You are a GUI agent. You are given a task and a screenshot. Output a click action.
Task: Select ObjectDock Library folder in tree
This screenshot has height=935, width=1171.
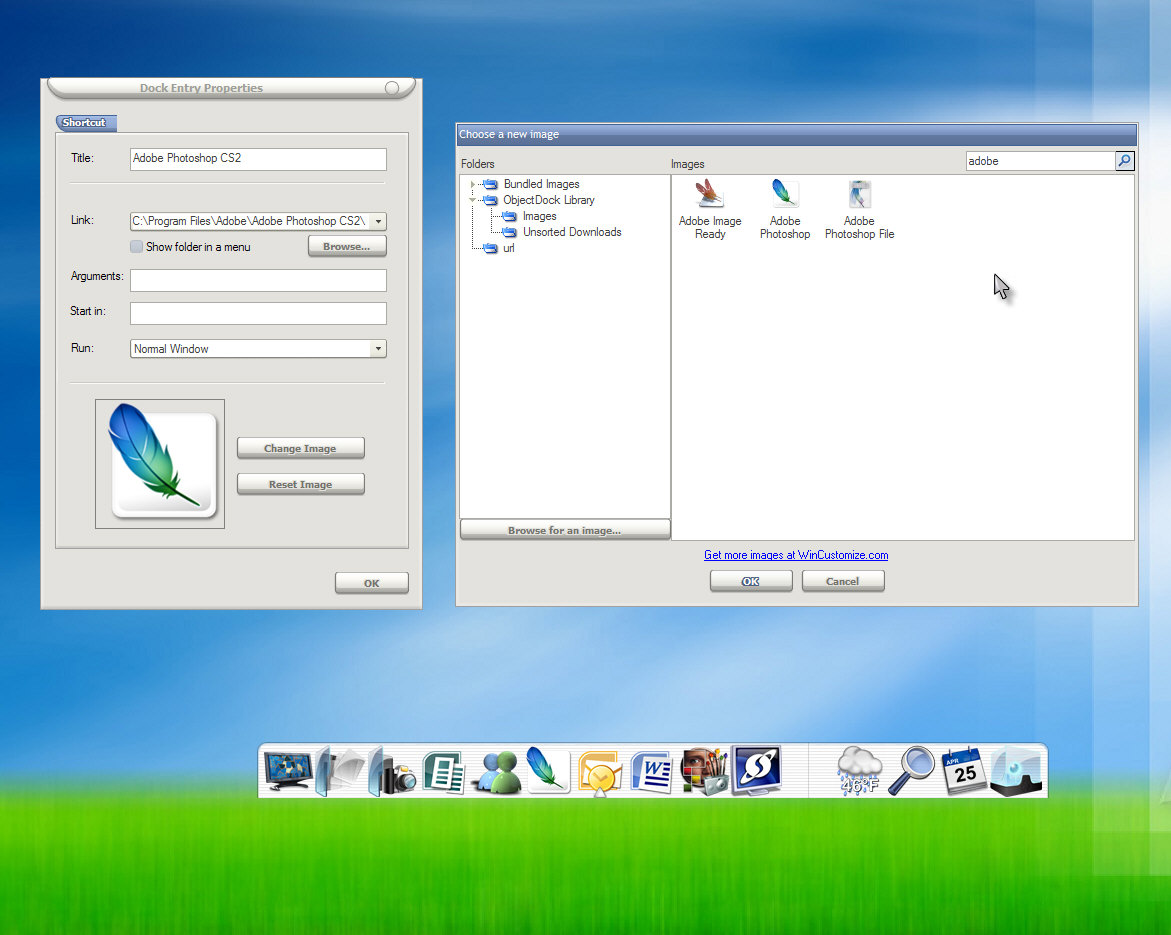pos(549,200)
